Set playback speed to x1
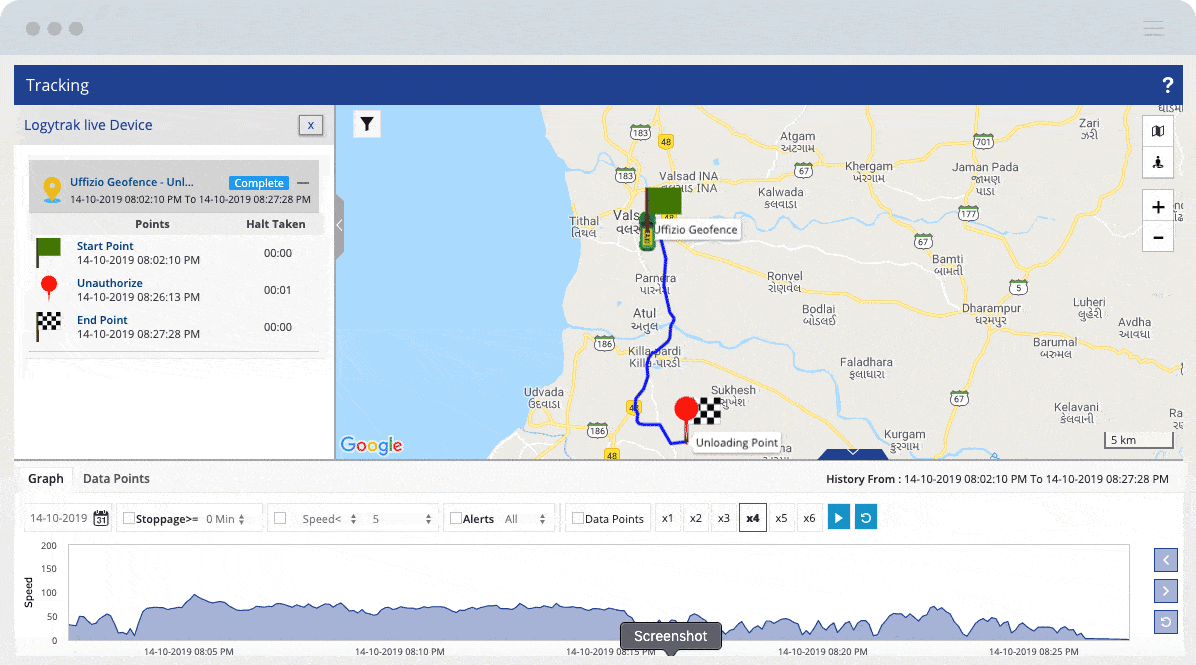This screenshot has width=1196, height=665. tap(667, 519)
